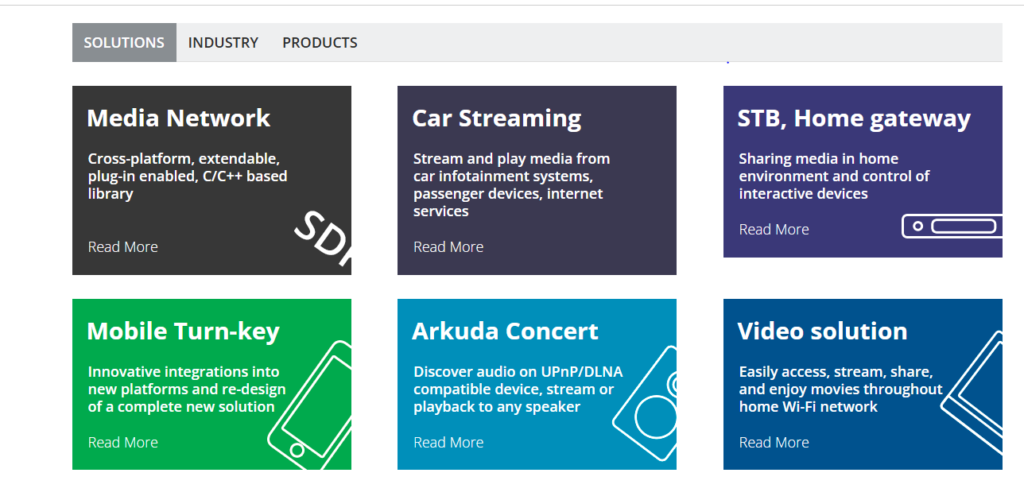Open Read More under Media Network
Viewport: 1024px width, 496px height.
122,247
